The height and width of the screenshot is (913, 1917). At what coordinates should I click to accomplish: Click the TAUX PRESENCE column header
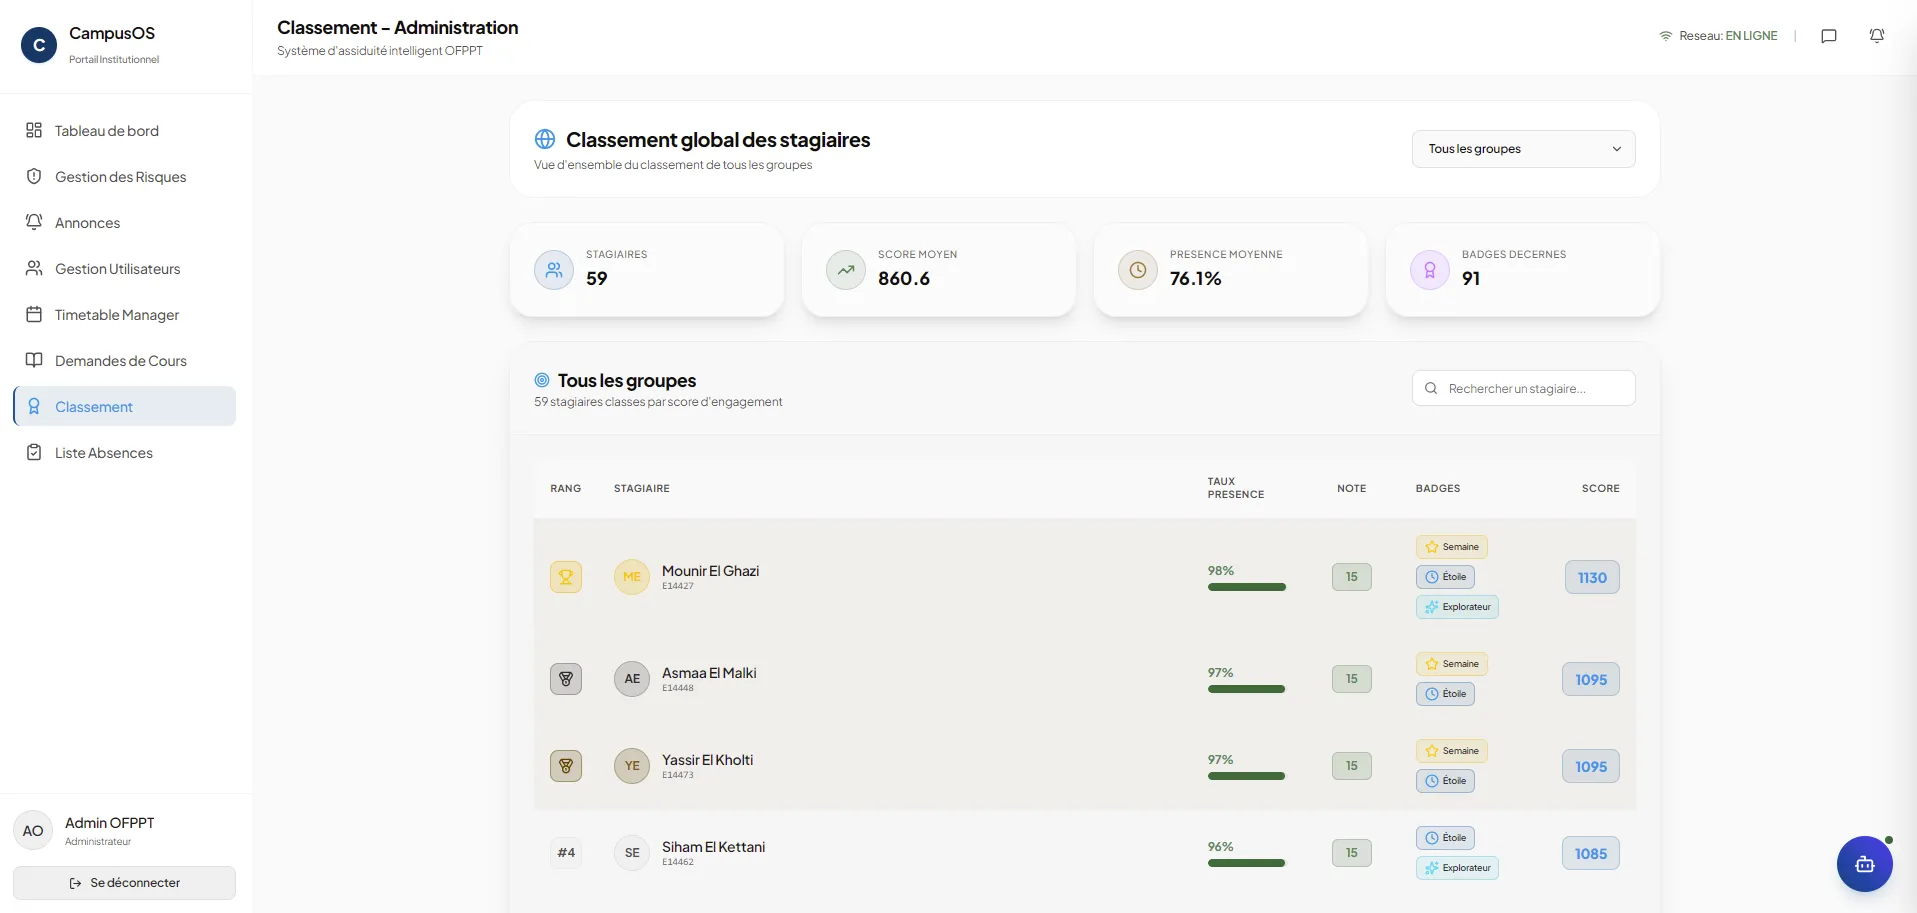1236,488
